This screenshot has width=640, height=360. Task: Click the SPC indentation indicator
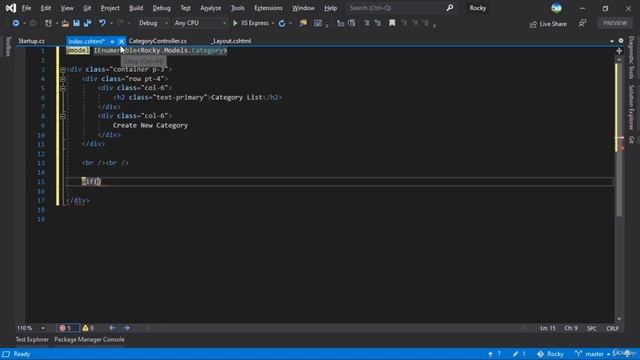[x=592, y=328]
